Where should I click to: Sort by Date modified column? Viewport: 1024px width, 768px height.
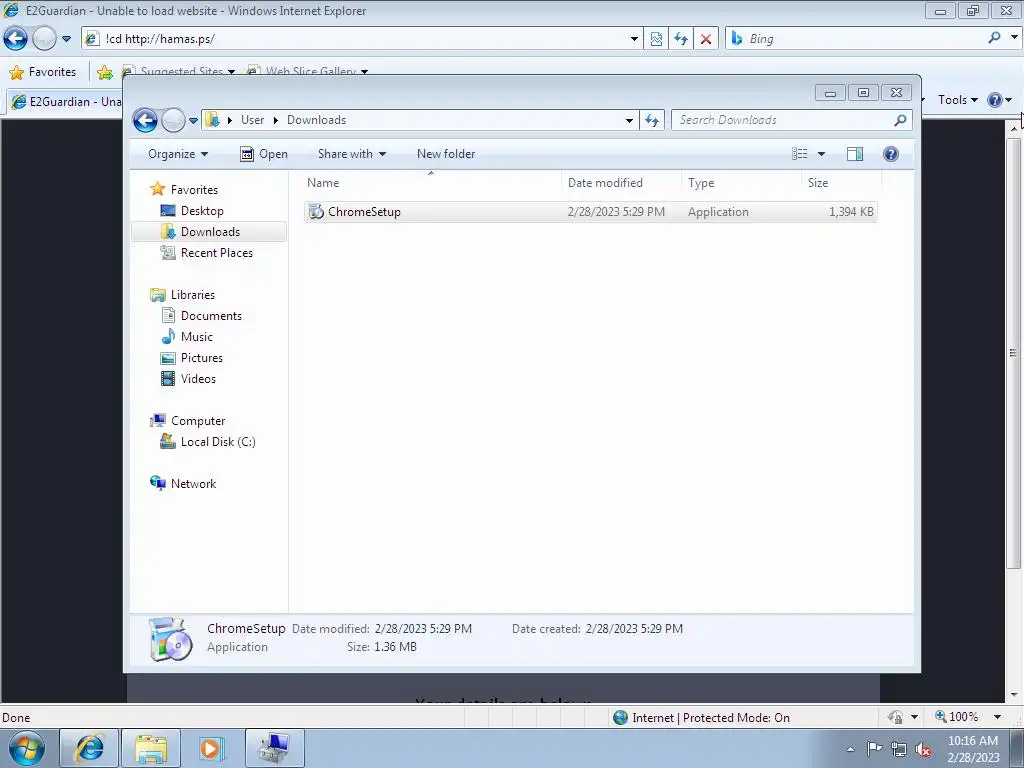[x=621, y=183]
